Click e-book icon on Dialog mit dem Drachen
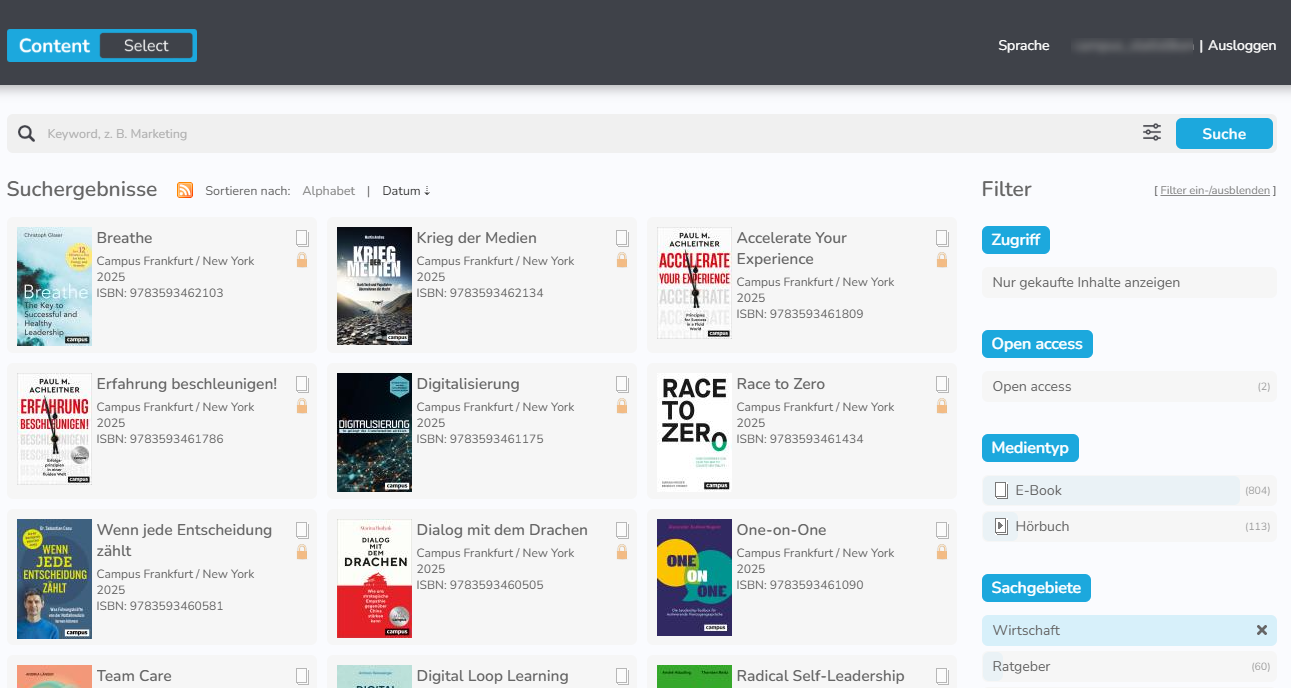Screen dimensions: 1291x688 [622, 530]
